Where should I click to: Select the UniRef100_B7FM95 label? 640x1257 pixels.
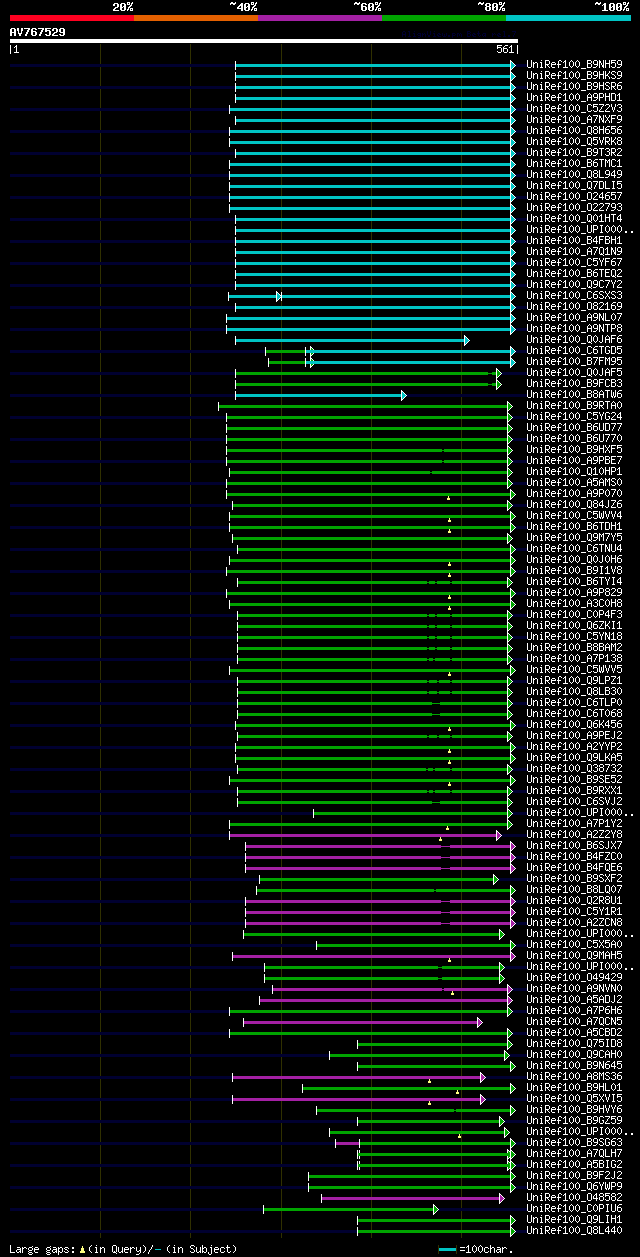click(x=574, y=361)
